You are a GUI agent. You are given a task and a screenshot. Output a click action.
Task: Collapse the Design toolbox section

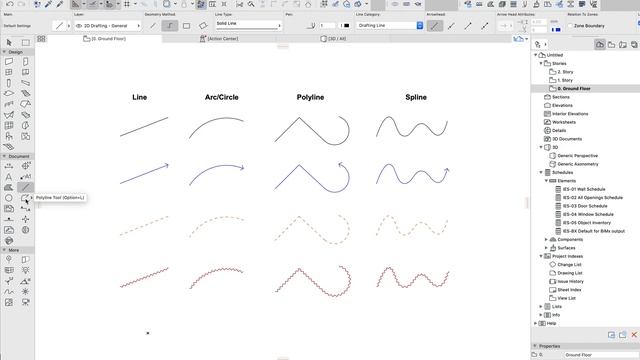[x=4, y=52]
